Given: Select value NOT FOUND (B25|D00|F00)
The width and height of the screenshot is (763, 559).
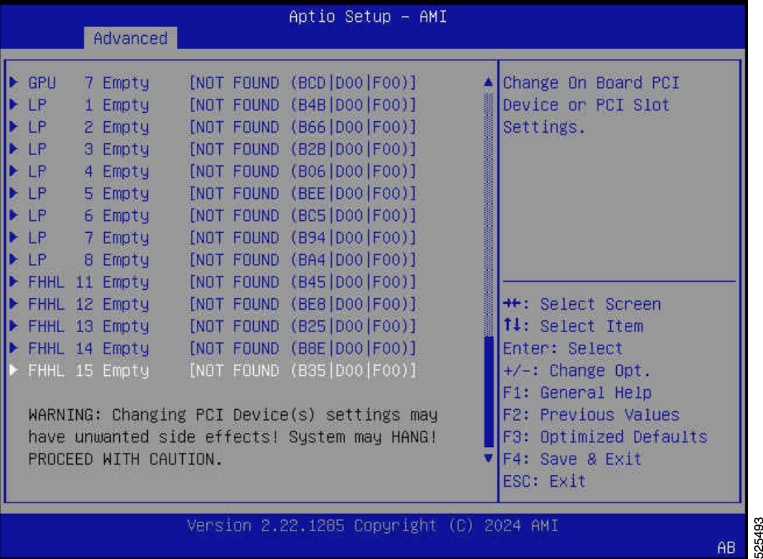Looking at the screenshot, I should click(x=303, y=326).
